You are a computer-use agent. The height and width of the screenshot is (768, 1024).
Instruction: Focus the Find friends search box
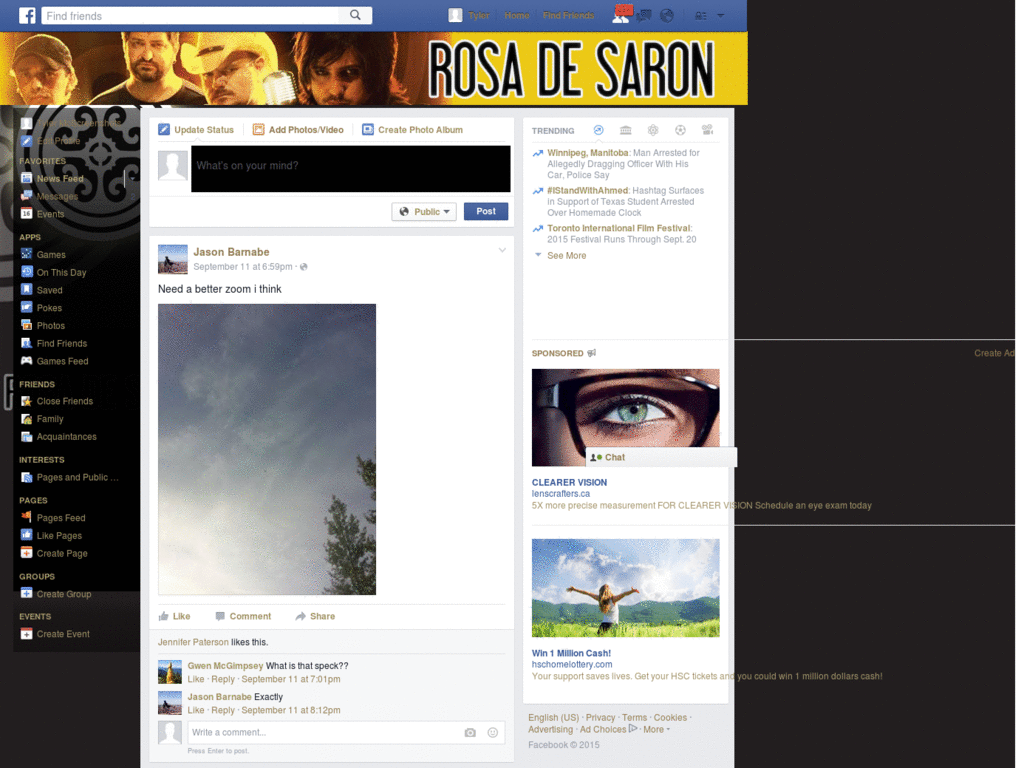pyautogui.click(x=190, y=16)
